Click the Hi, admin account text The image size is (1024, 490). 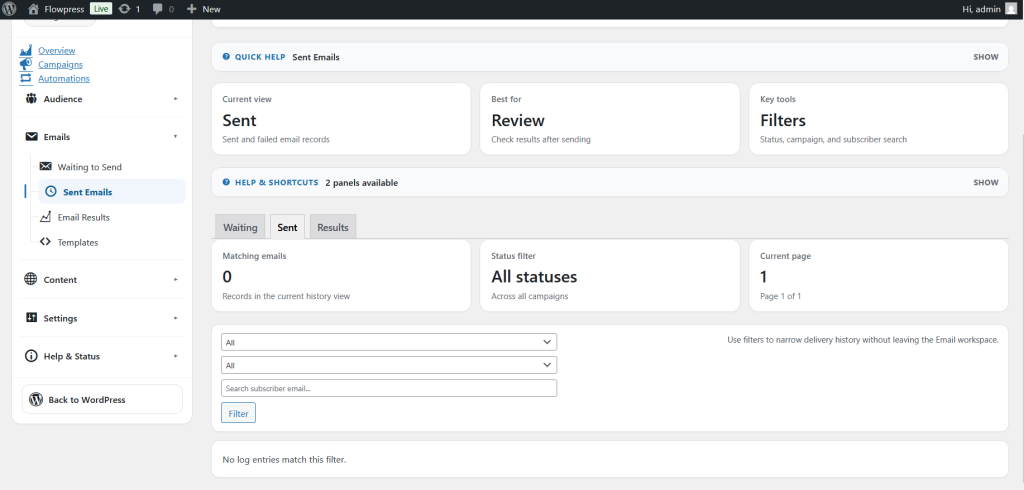[981, 9]
